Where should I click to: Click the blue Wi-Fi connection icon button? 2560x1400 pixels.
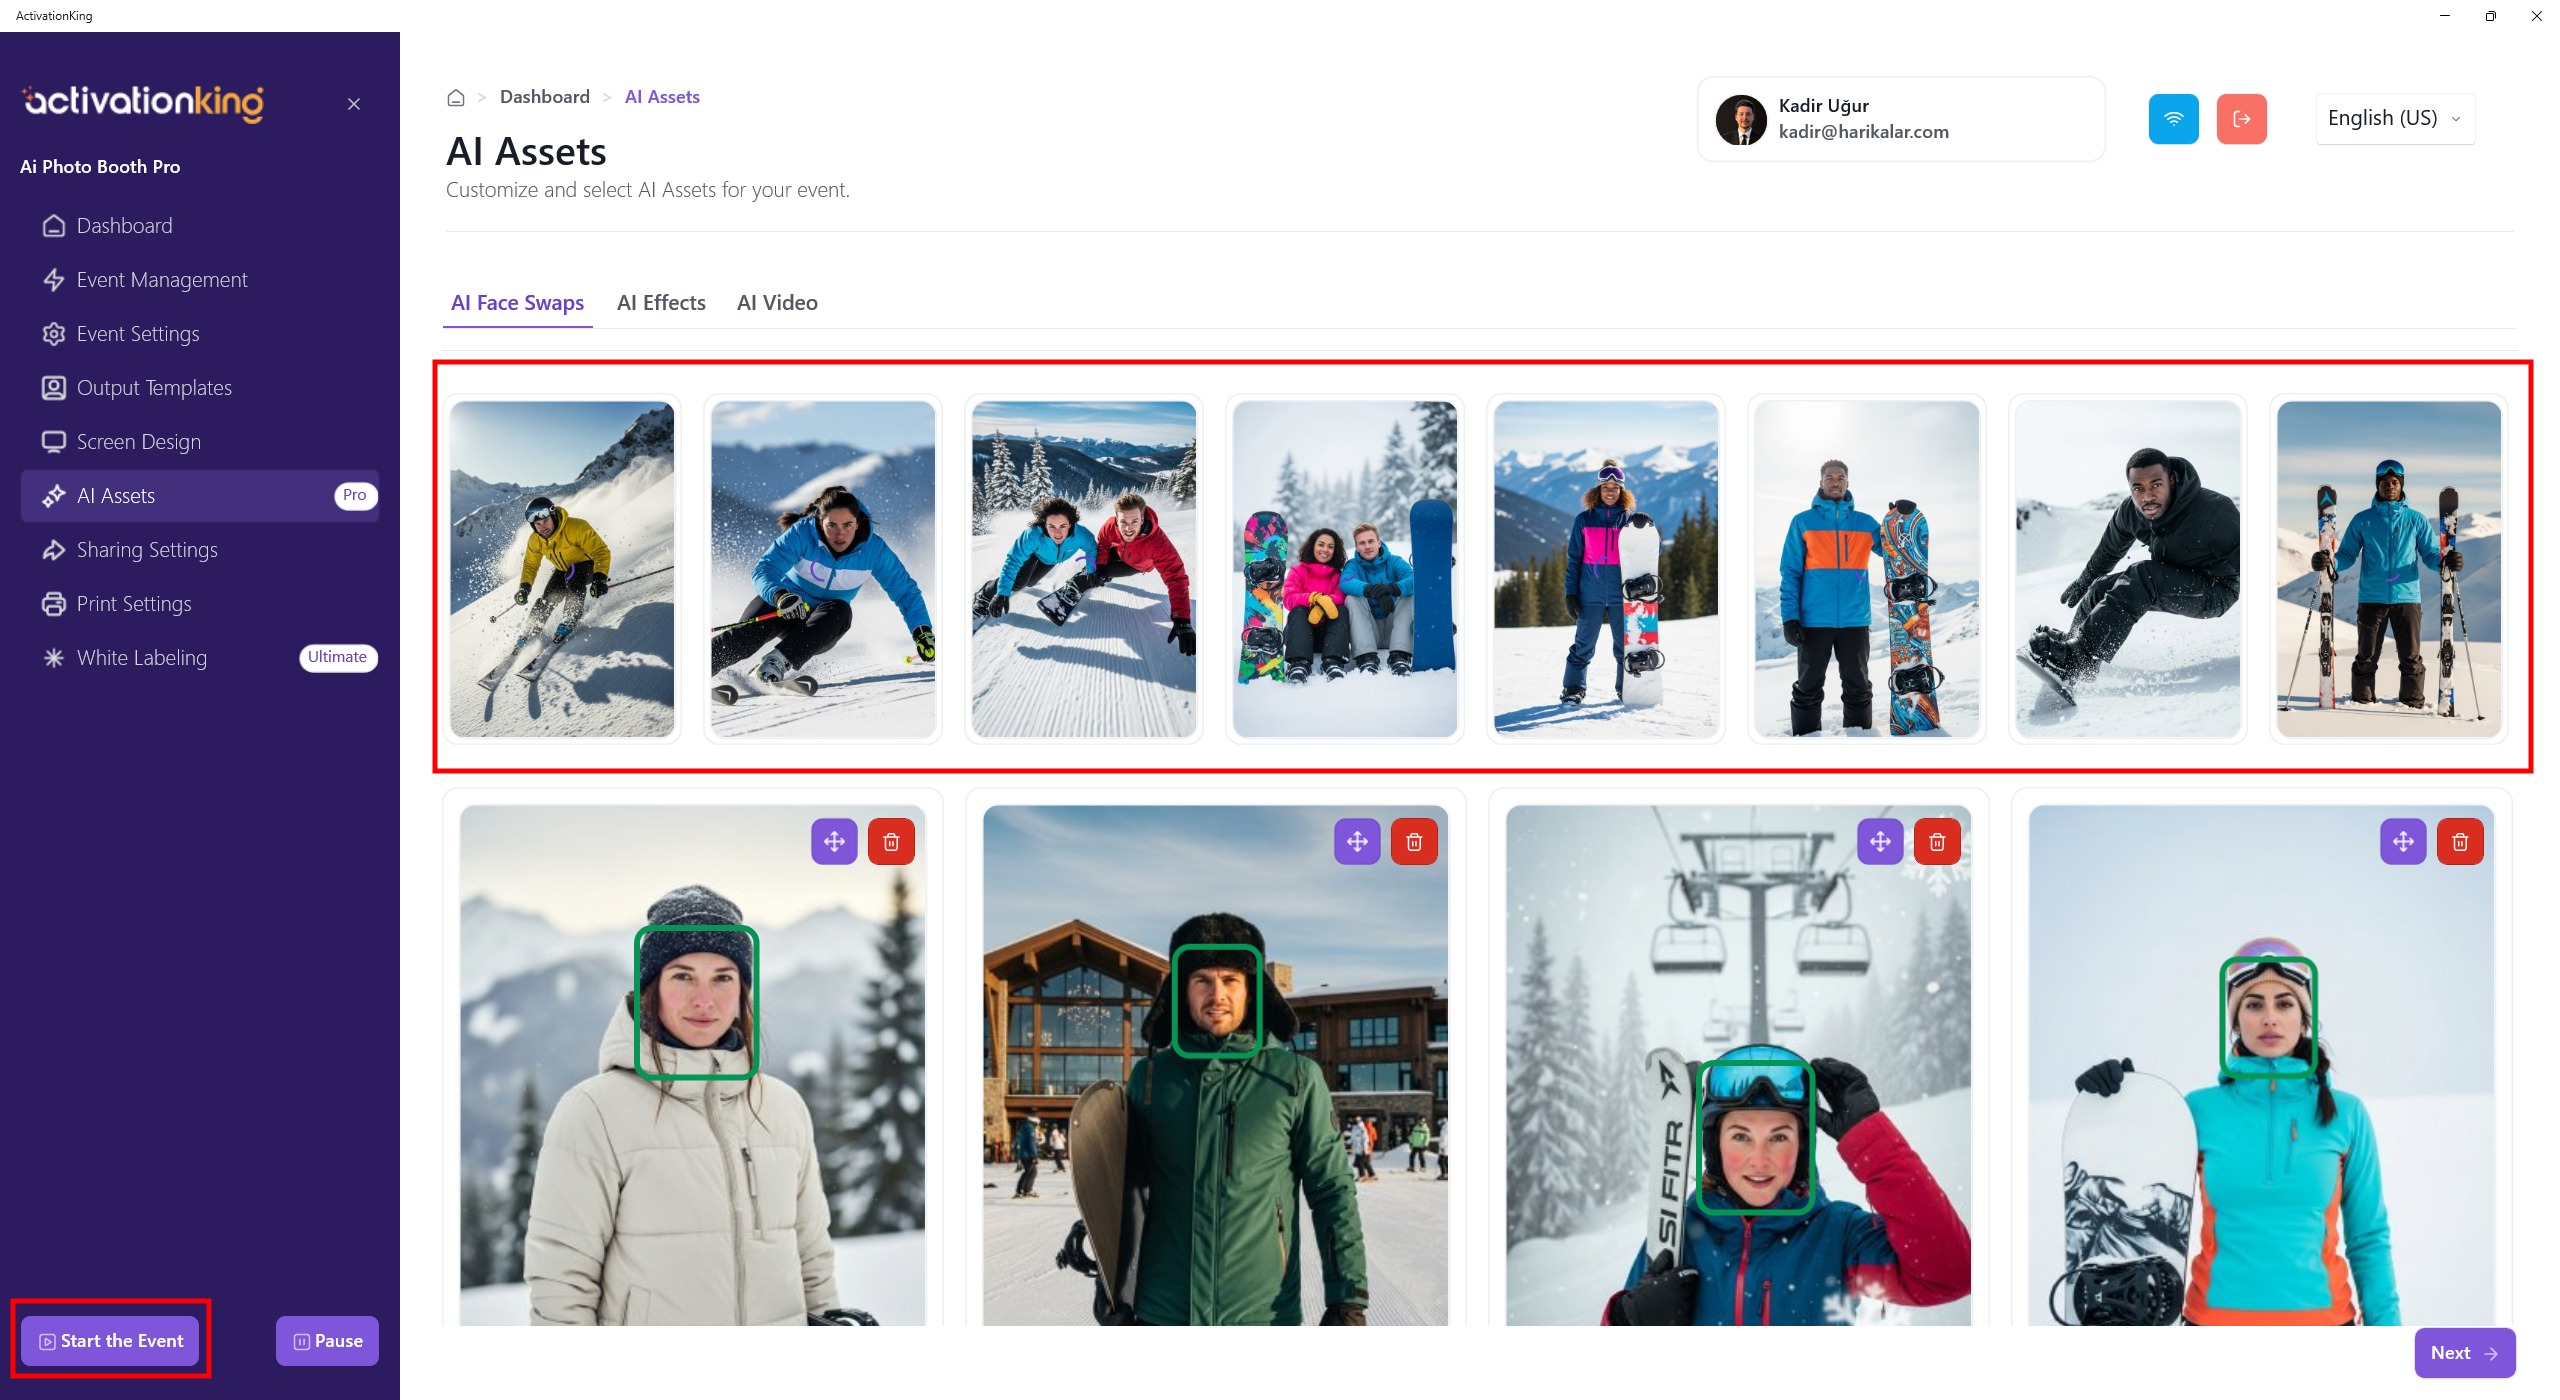[2173, 119]
